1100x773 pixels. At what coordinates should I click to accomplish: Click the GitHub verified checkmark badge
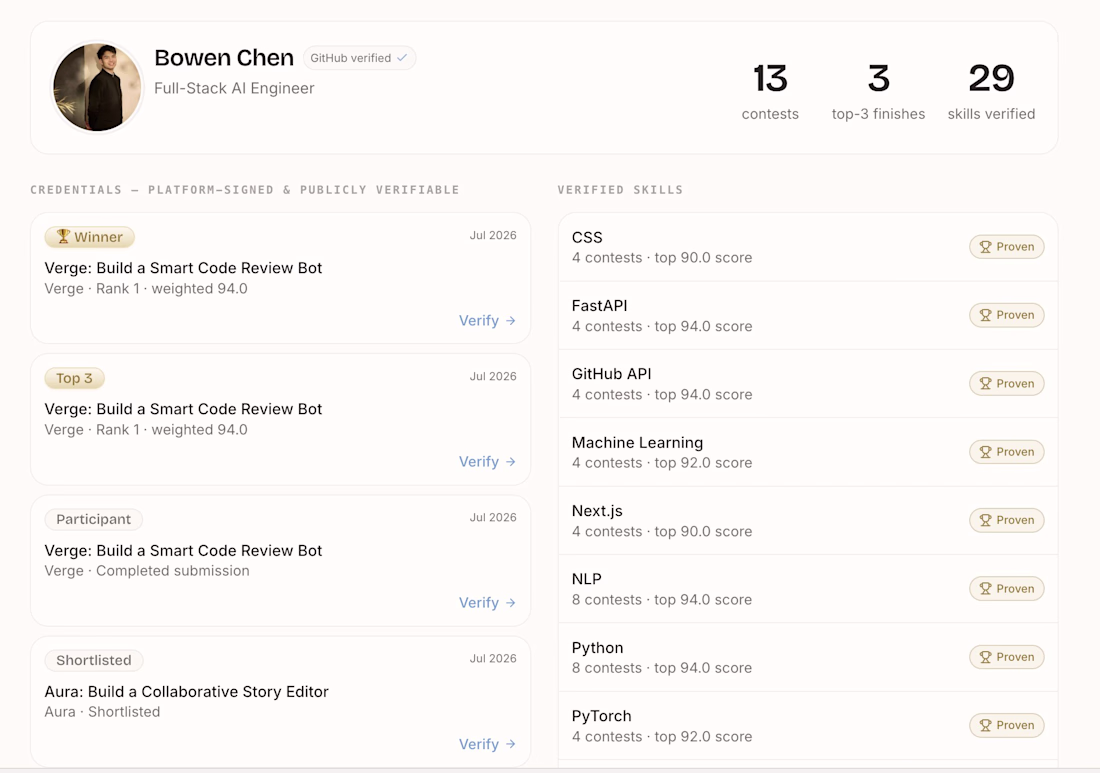359,58
